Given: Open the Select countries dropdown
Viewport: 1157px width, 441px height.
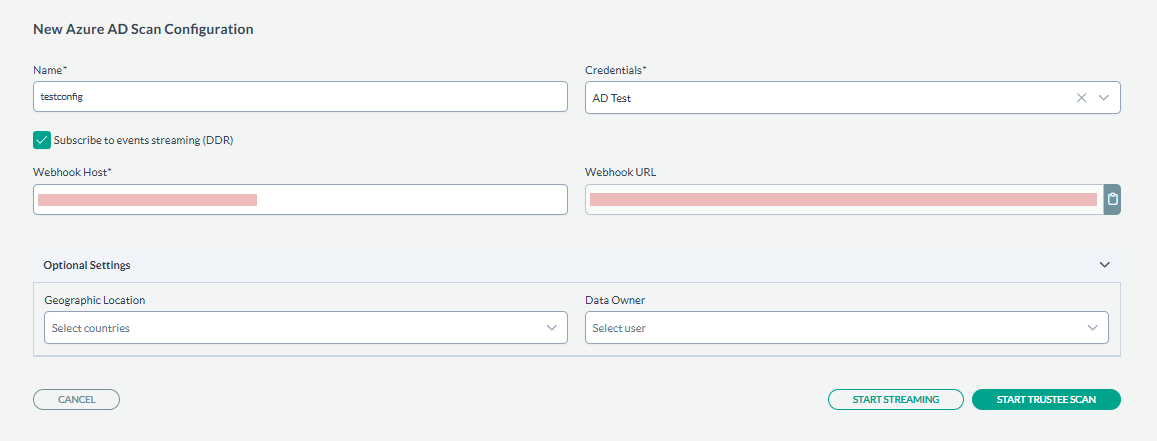Looking at the screenshot, I should pyautogui.click(x=290, y=328).
